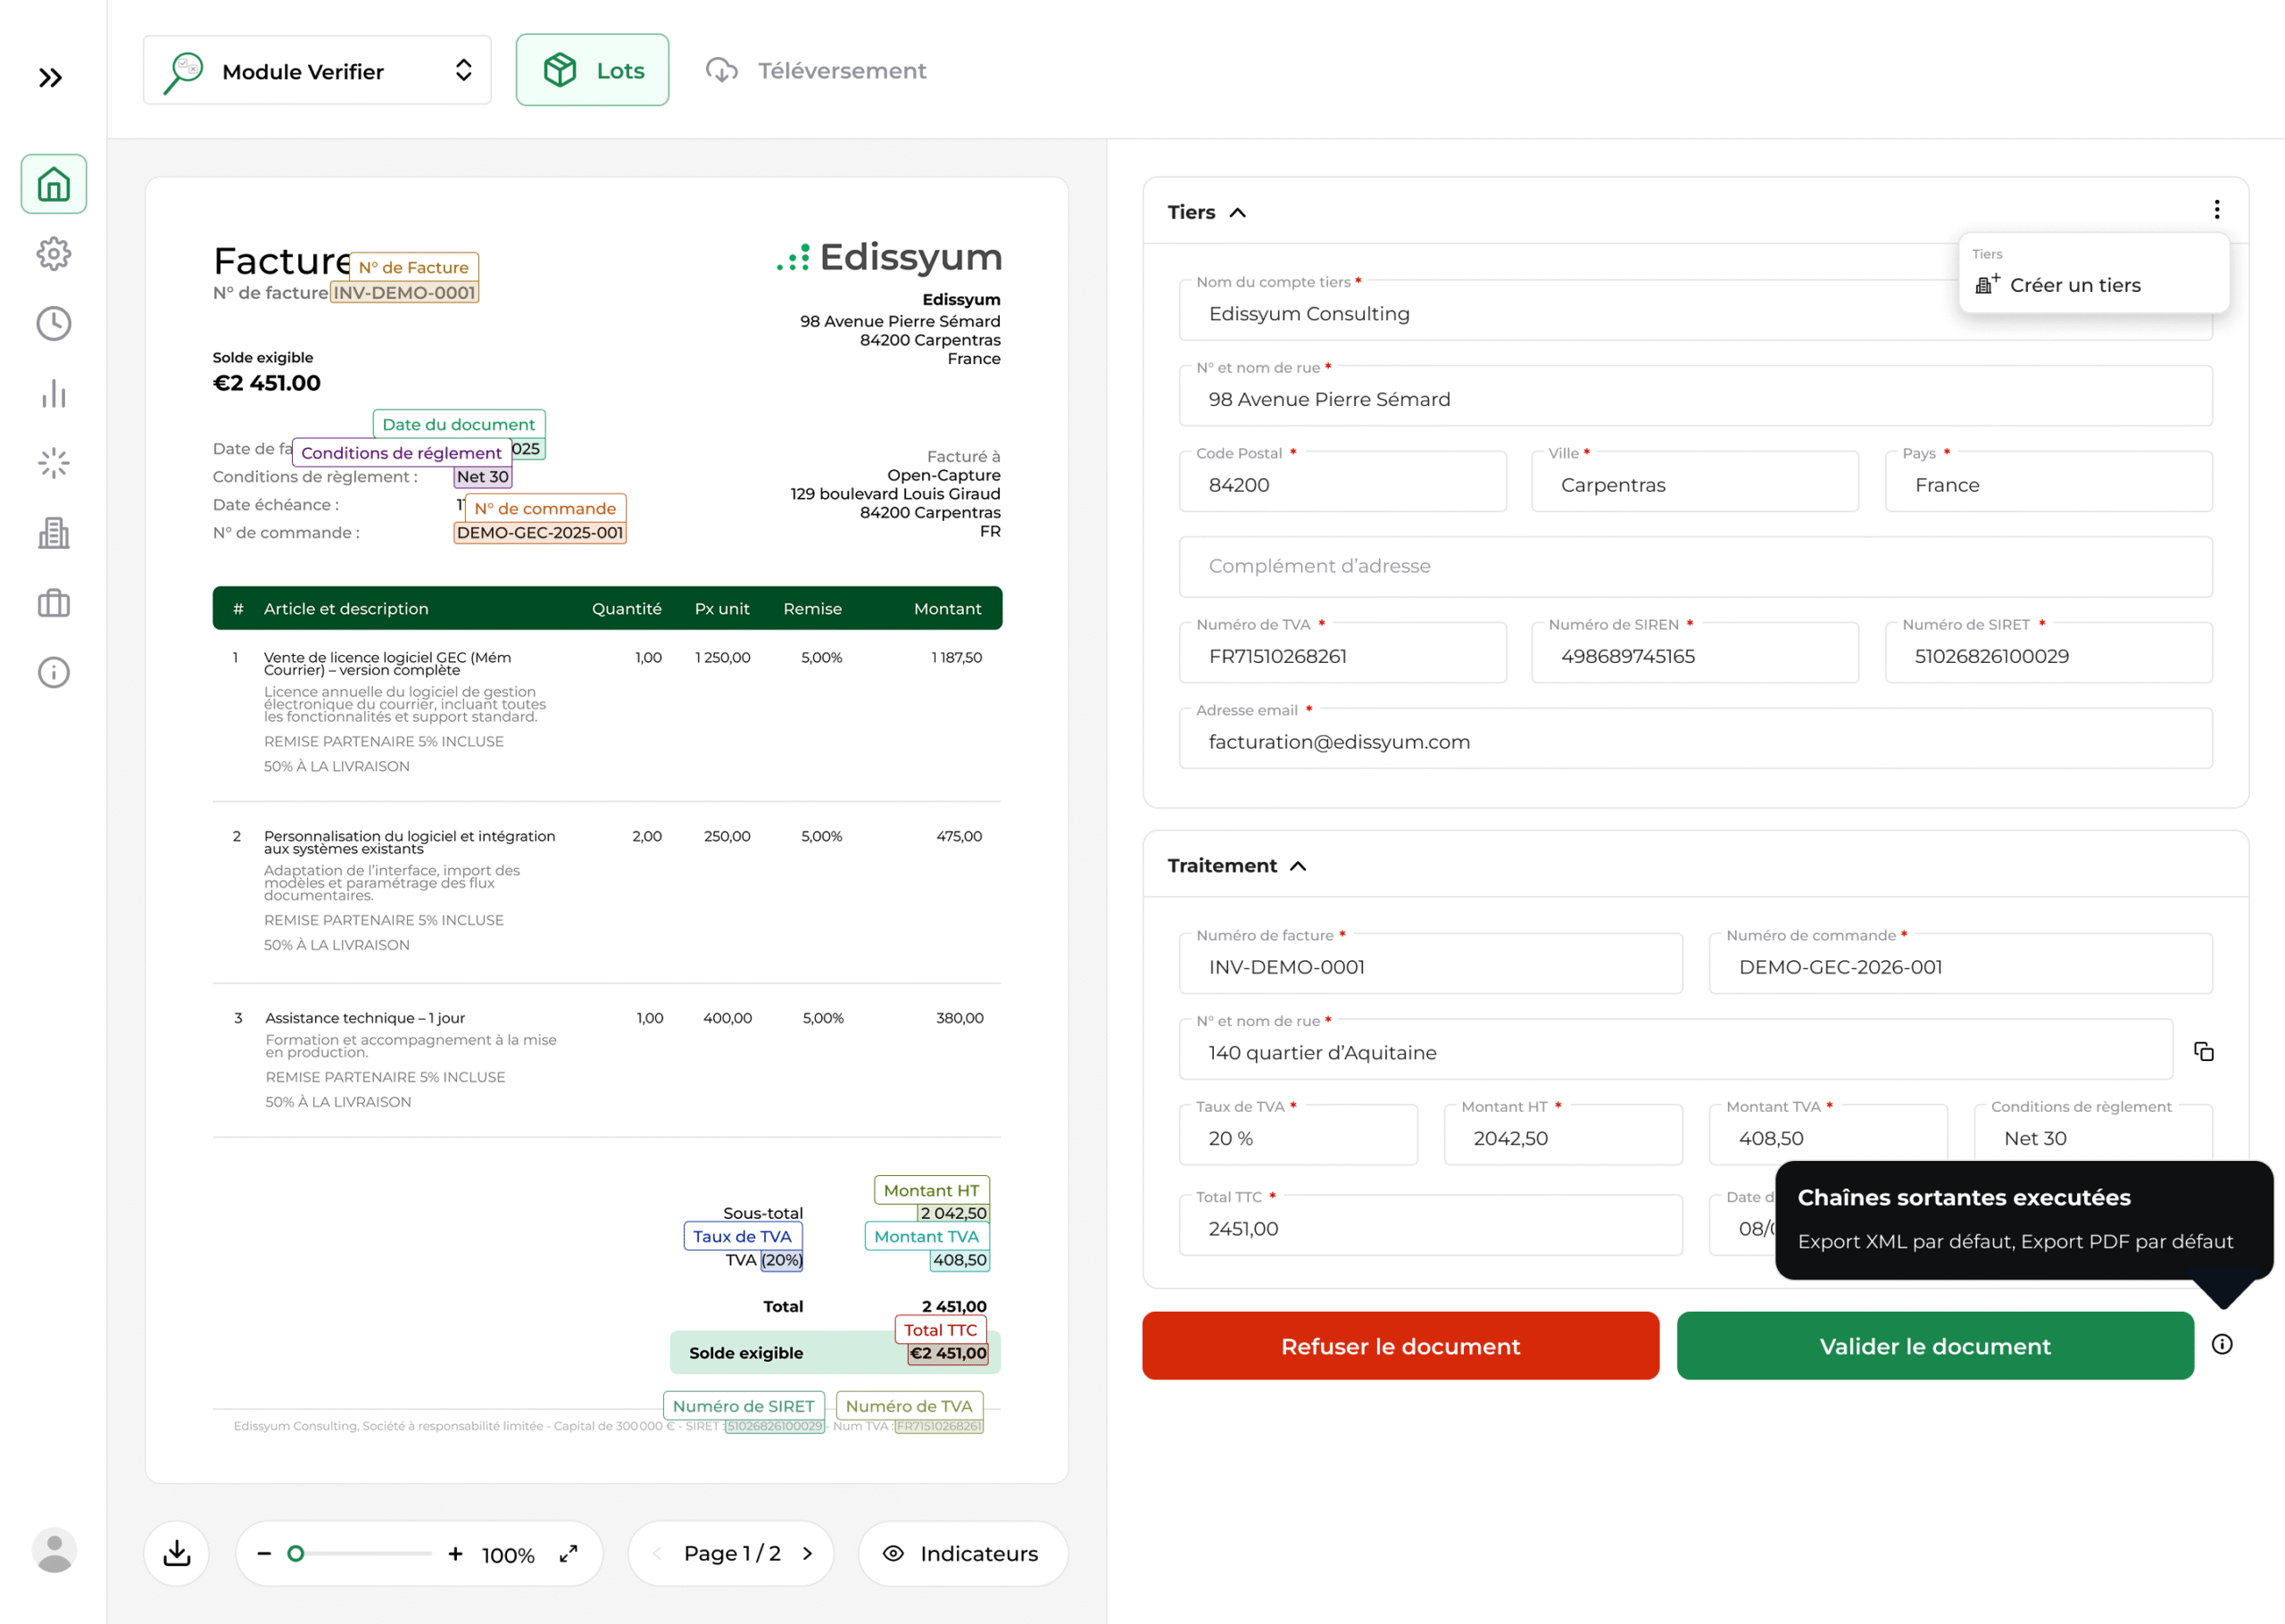Collapse the Traitement section
This screenshot has width=2285, height=1624.
click(1300, 865)
